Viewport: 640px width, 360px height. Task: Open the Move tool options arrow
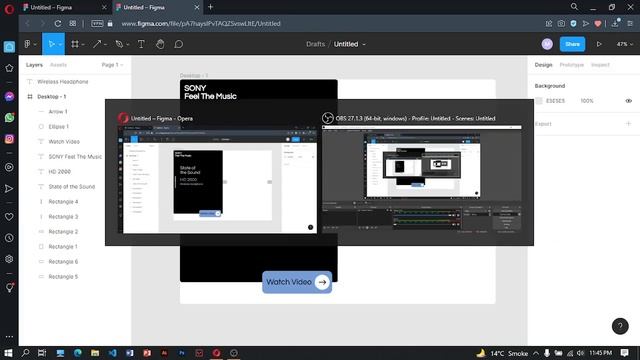tap(60, 44)
